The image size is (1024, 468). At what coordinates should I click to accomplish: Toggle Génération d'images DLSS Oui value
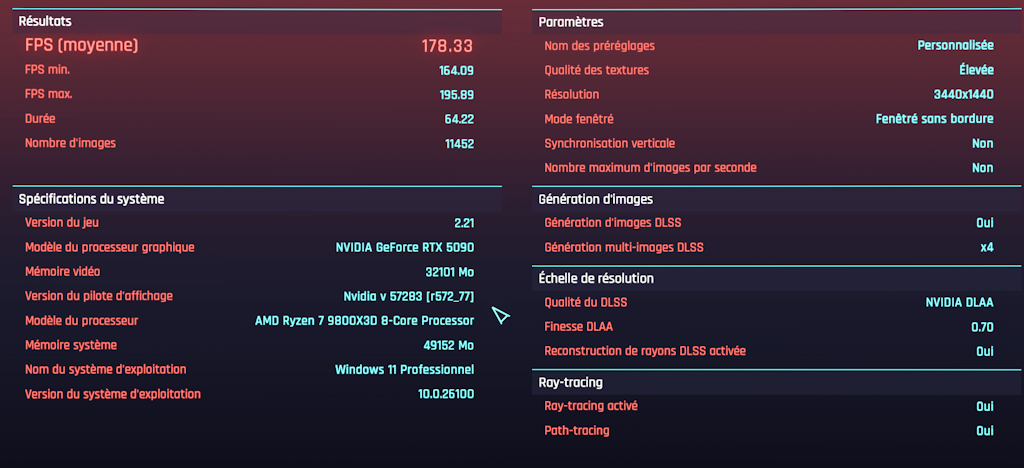pos(984,222)
